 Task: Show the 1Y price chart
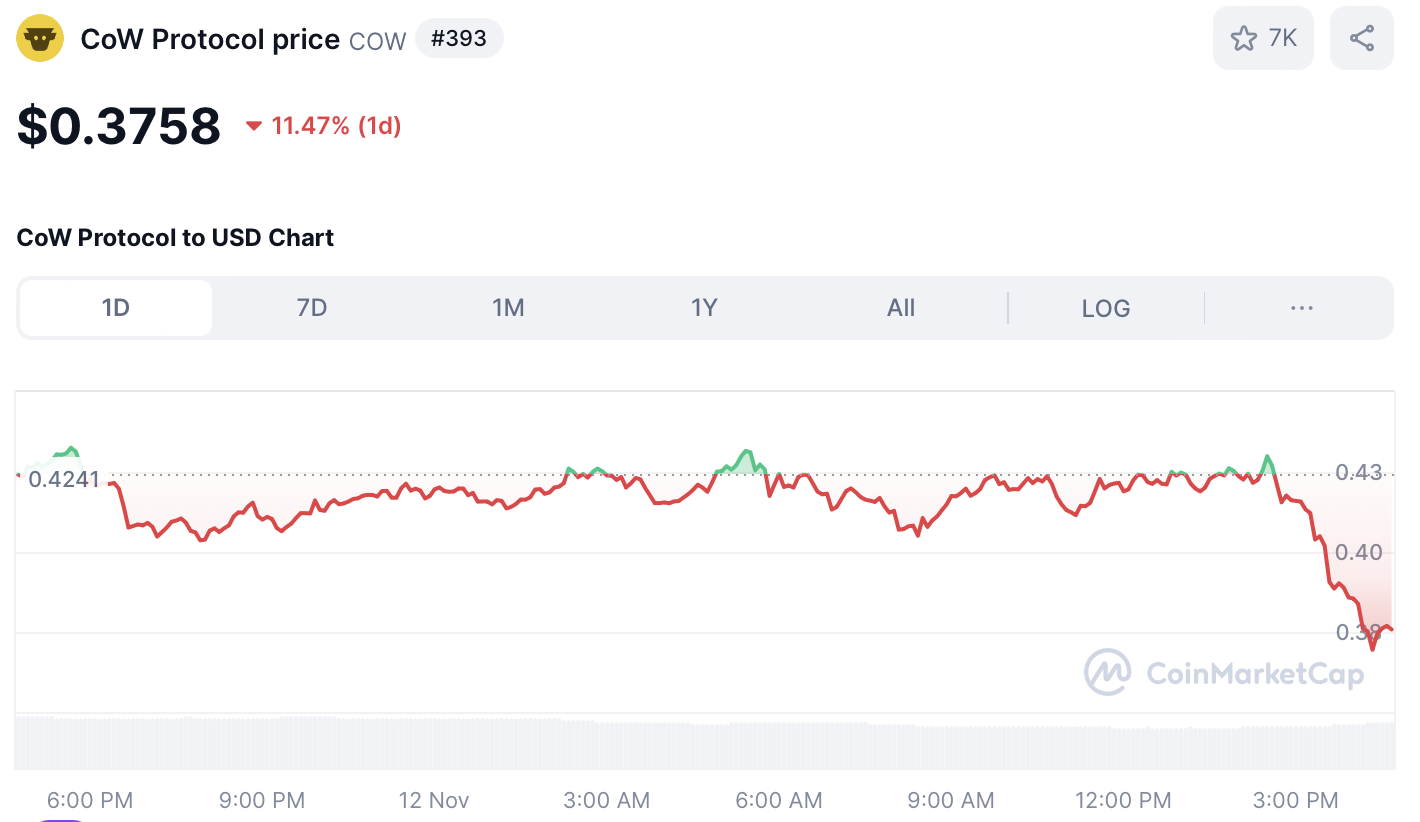coord(704,308)
